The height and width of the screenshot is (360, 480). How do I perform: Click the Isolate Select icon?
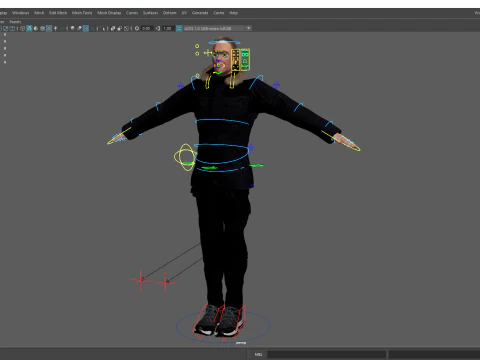(103, 28)
